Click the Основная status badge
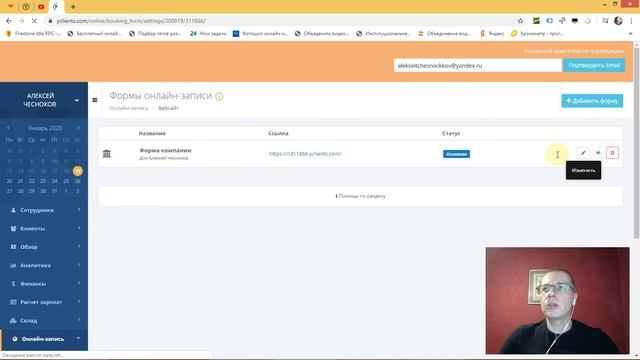640x360 pixels. pyautogui.click(x=456, y=154)
